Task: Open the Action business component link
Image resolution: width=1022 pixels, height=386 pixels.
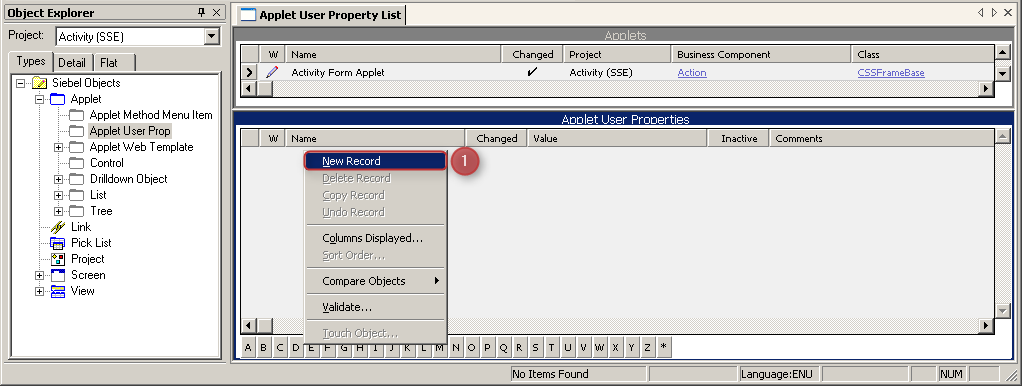Action: (692, 72)
